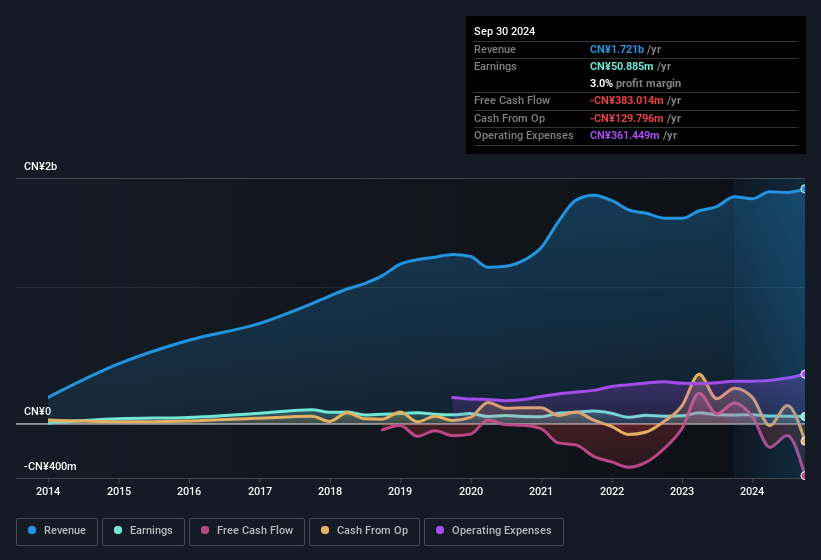The image size is (821, 560).
Task: Toggle the Revenue series in the legend
Action: [x=56, y=530]
